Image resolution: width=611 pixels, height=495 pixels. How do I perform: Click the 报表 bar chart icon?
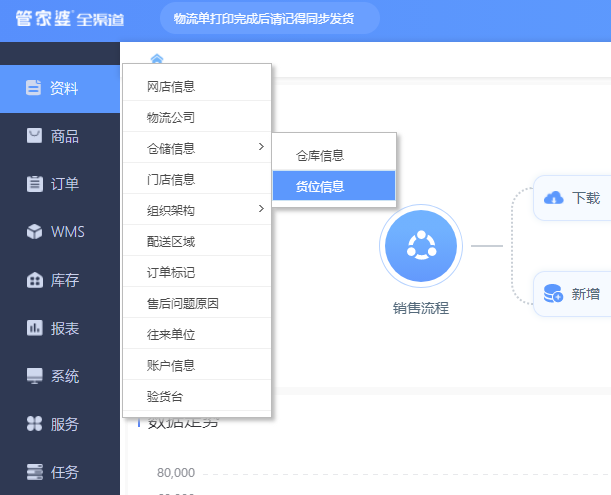[35, 328]
